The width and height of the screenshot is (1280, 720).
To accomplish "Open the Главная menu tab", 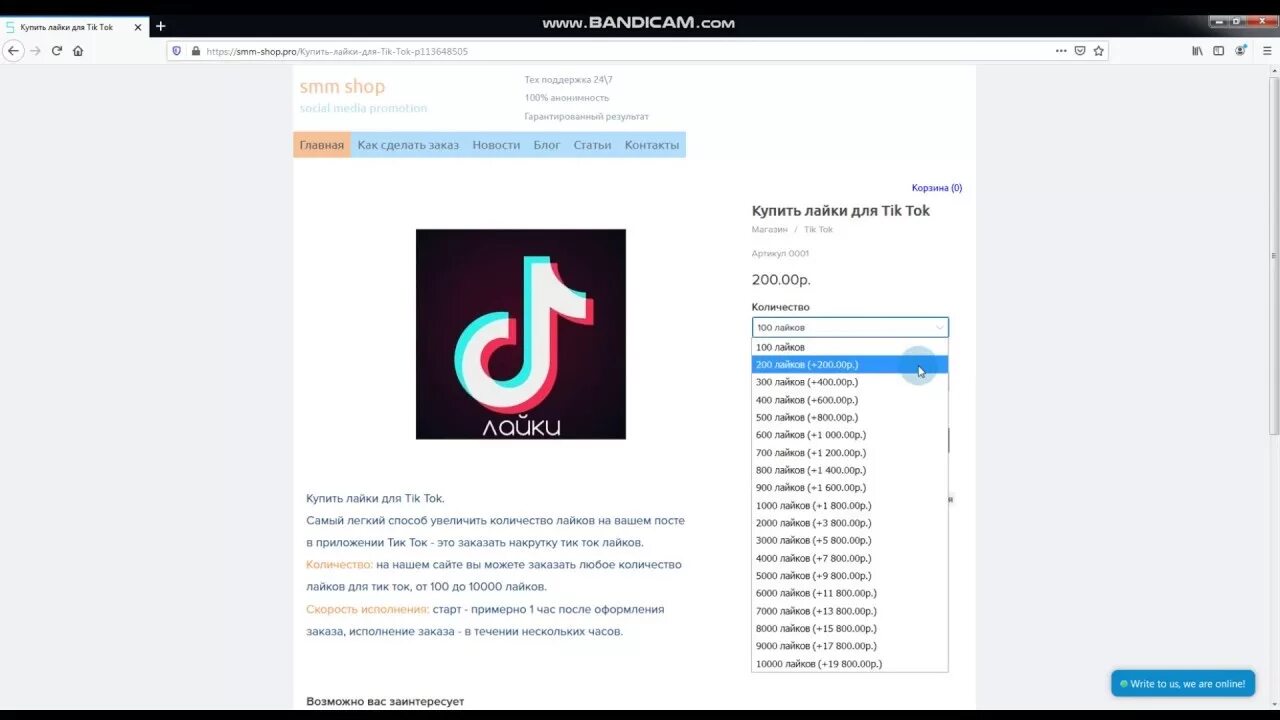I will [x=322, y=145].
